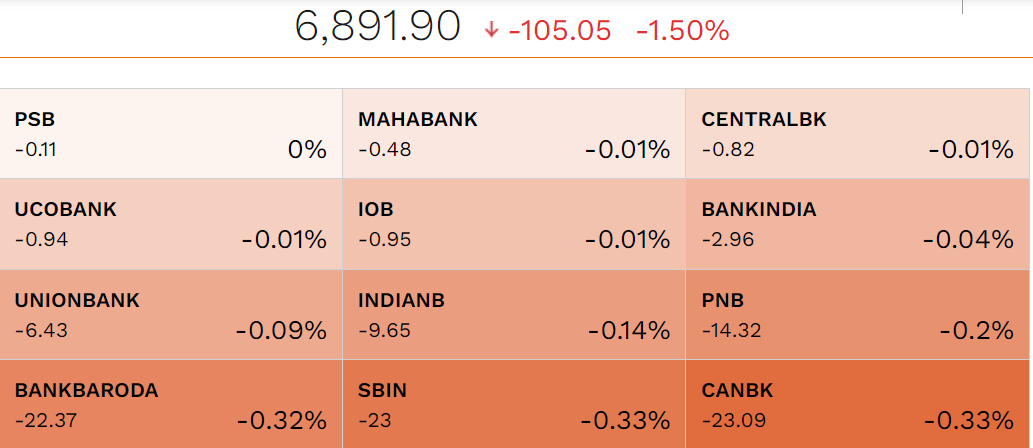Click the -105.05 index change value
Image resolution: width=1033 pixels, height=448 pixels.
(x=559, y=31)
